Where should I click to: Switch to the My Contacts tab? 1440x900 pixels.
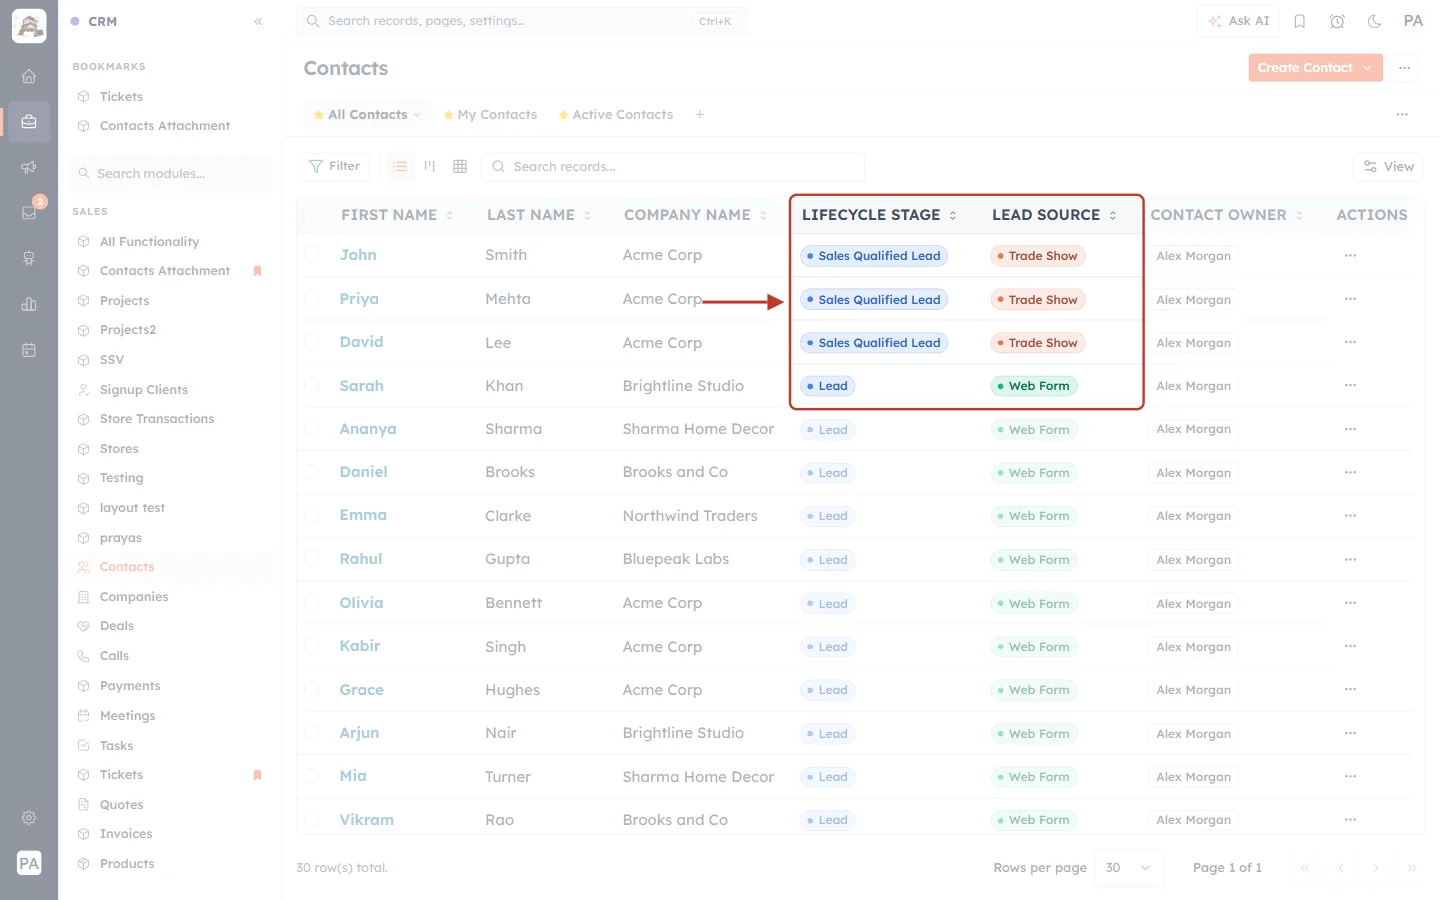tap(490, 115)
